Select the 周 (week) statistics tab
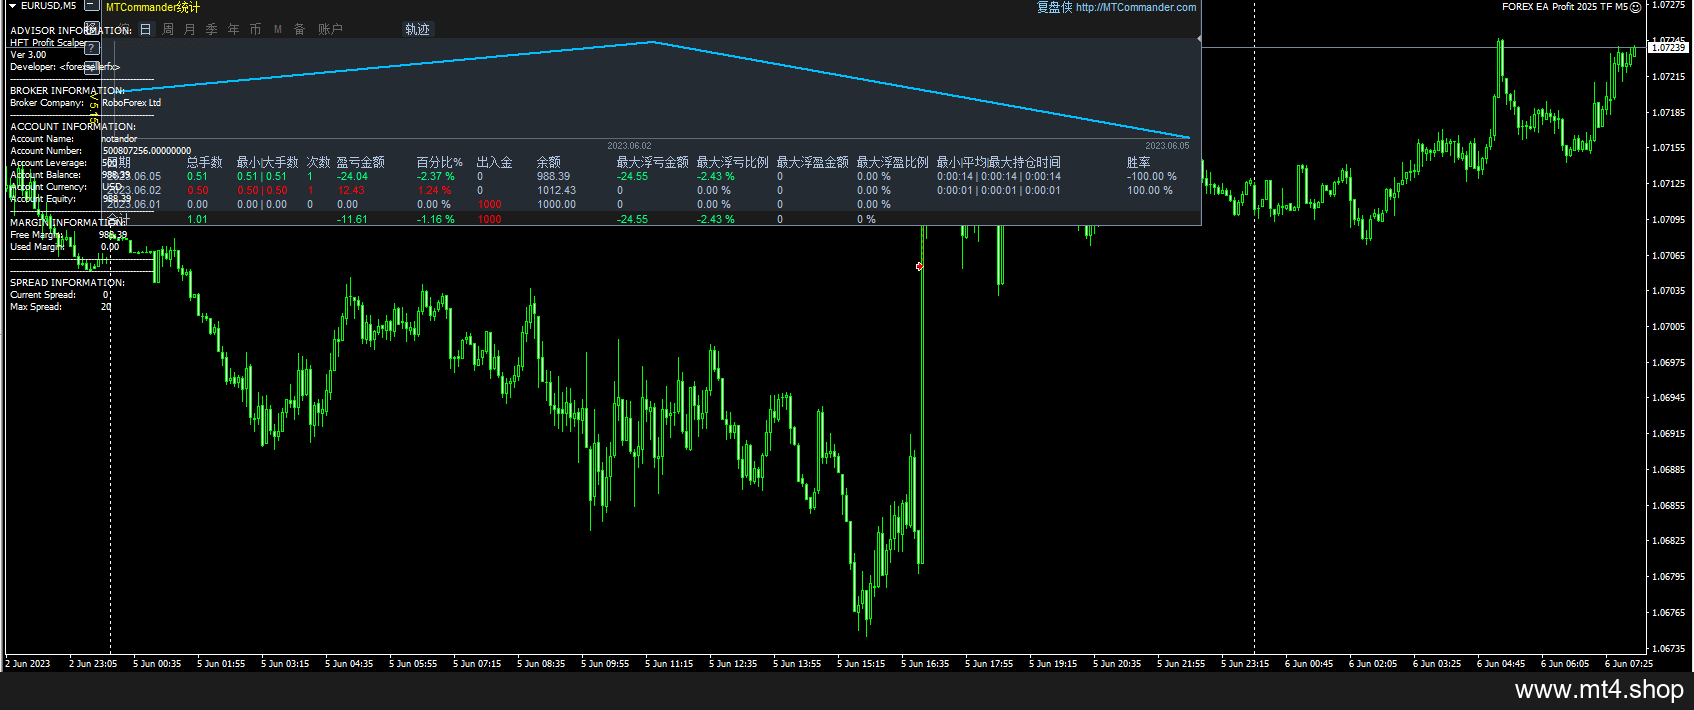Image resolution: width=1694 pixels, height=710 pixels. 168,30
